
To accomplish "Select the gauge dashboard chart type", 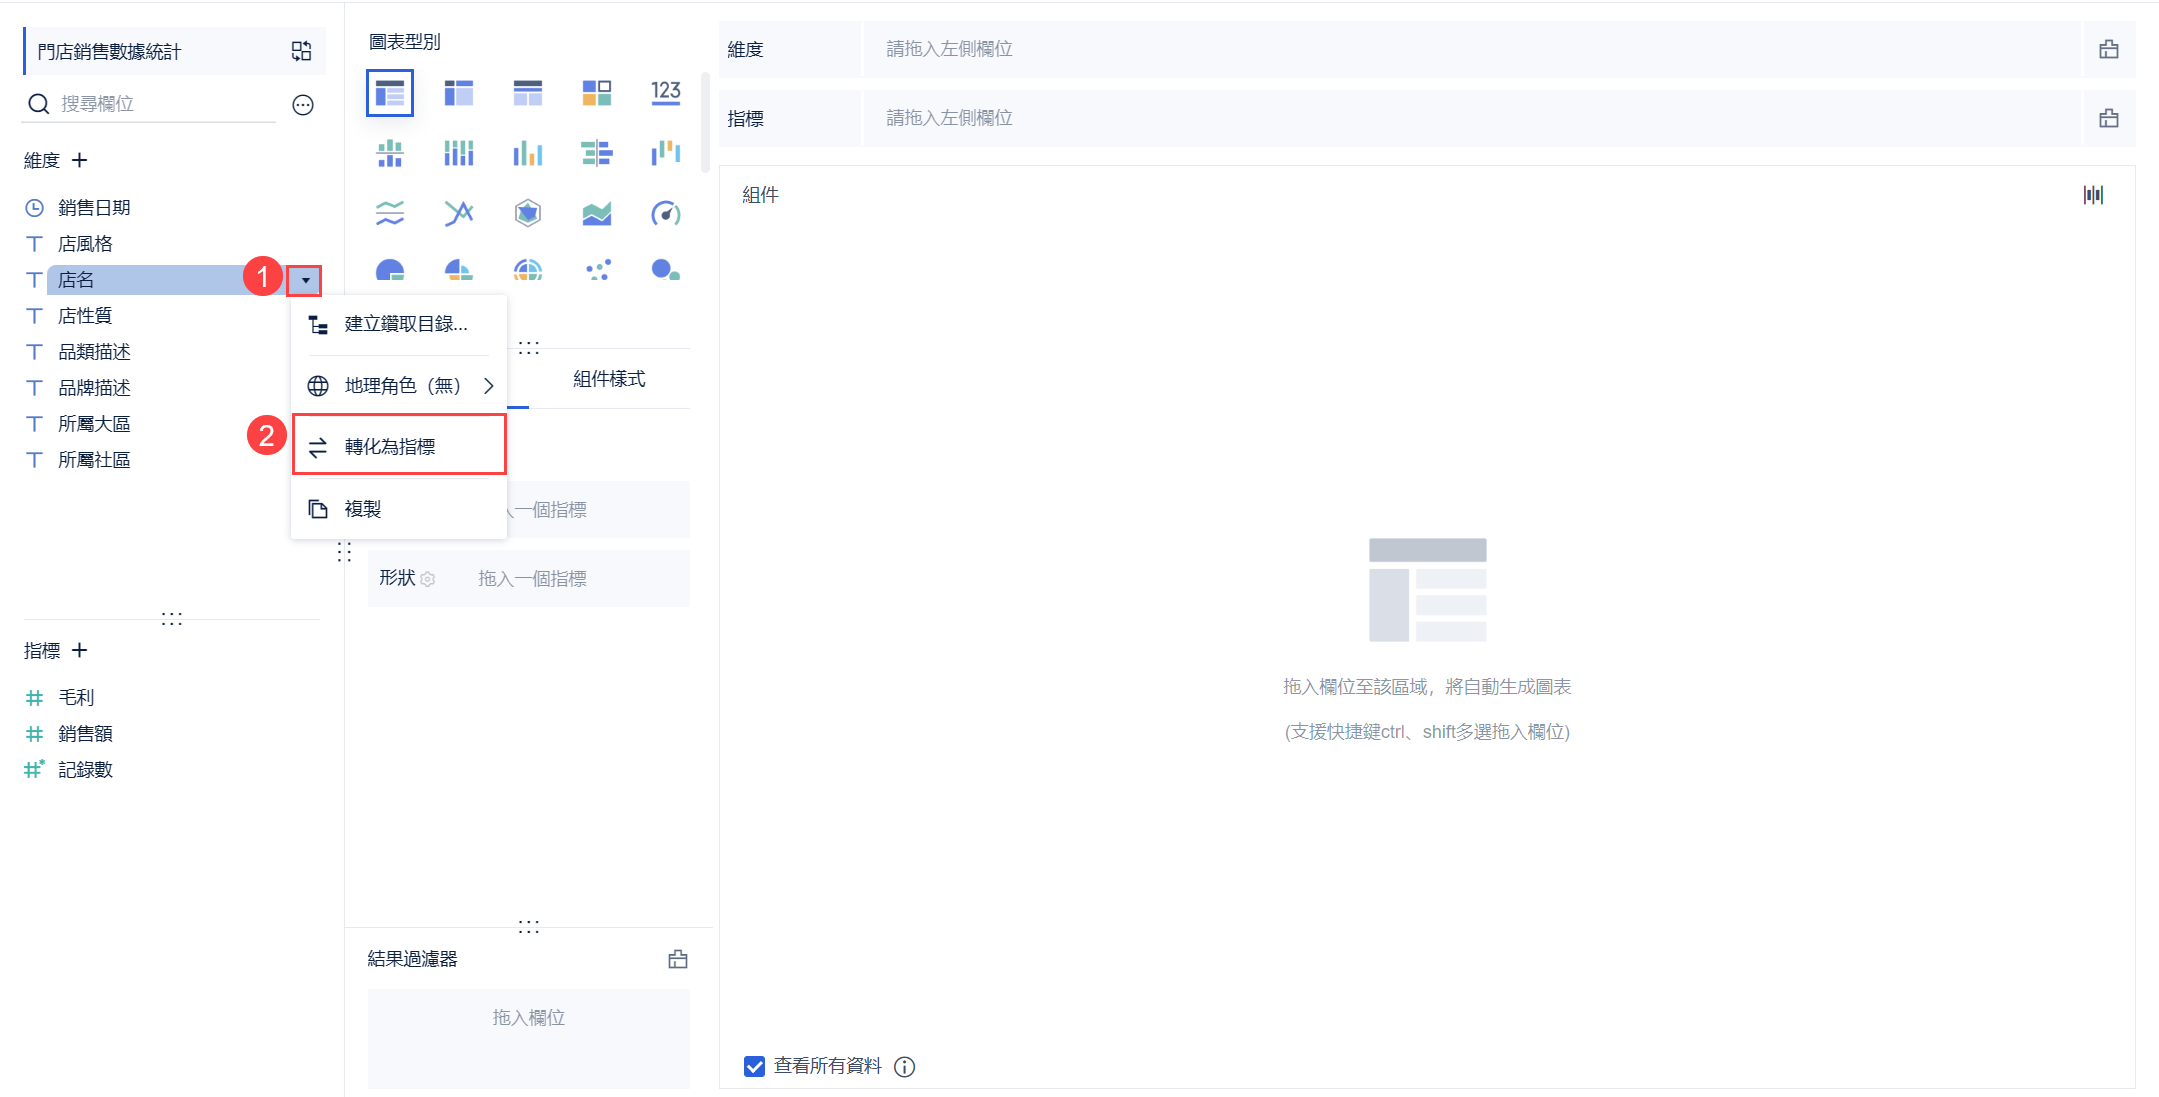I will pyautogui.click(x=665, y=213).
